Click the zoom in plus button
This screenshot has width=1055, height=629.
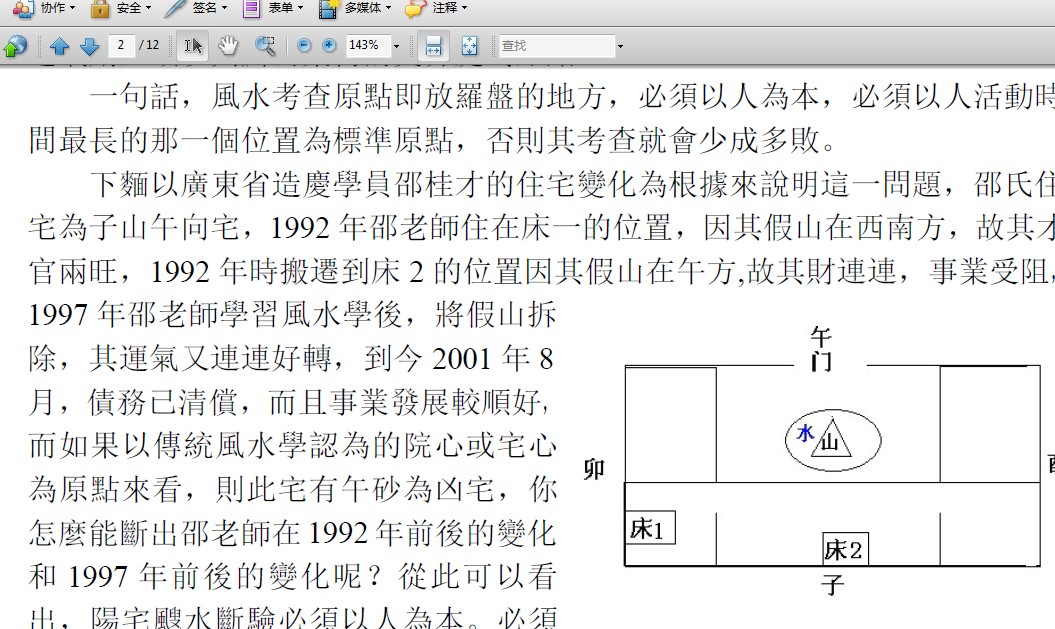[329, 46]
